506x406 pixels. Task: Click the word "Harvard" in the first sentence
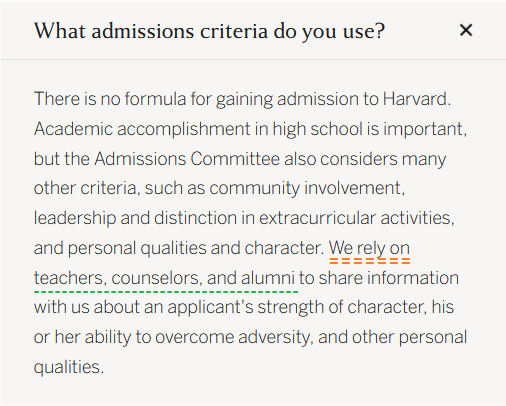point(416,99)
